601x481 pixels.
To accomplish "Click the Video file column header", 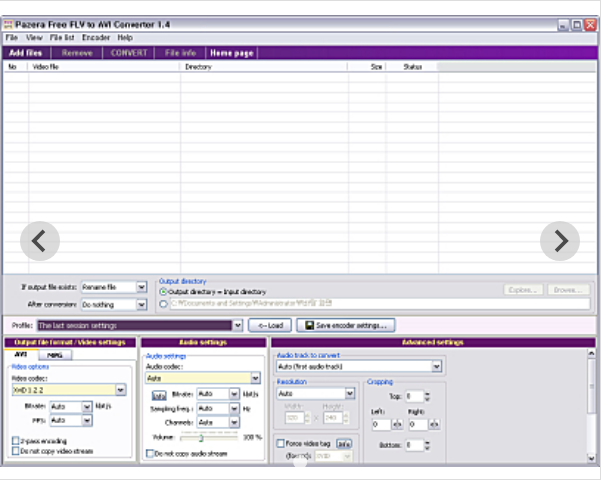I will (x=103, y=67).
